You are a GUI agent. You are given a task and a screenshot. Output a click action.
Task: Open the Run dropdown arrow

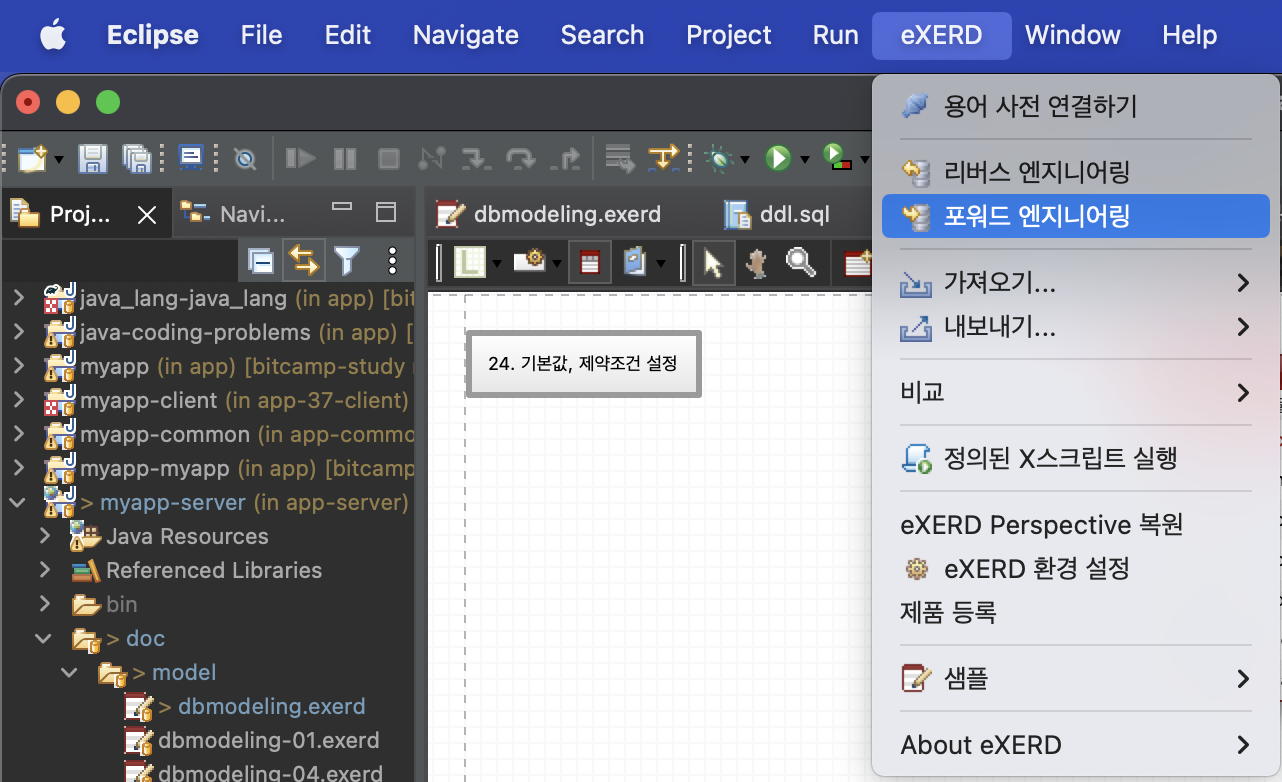pyautogui.click(x=804, y=159)
